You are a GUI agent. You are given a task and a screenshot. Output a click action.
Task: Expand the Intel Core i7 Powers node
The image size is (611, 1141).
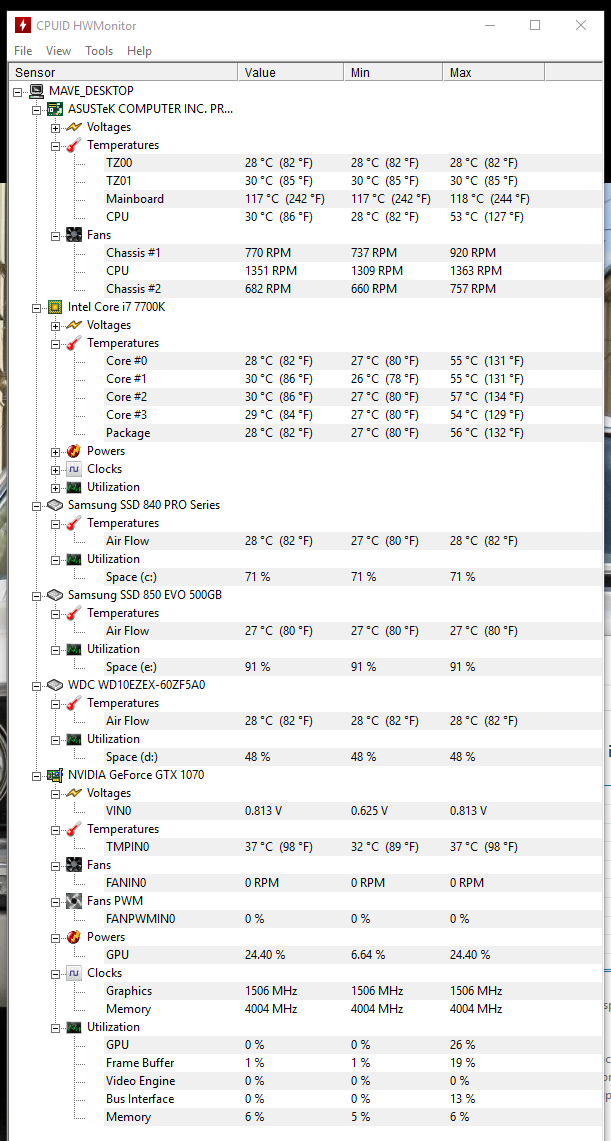click(x=56, y=452)
